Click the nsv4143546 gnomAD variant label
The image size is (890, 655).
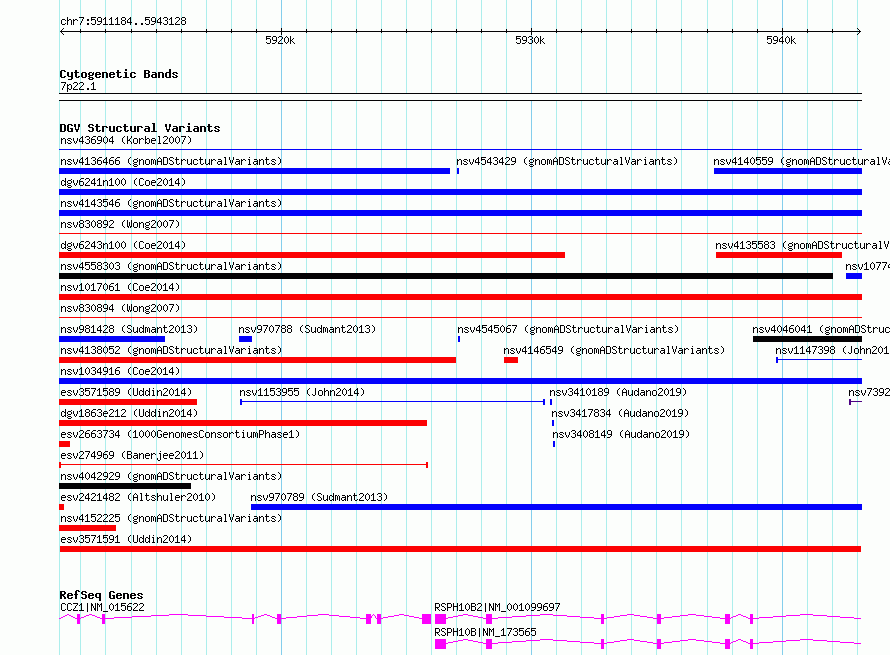tap(171, 203)
